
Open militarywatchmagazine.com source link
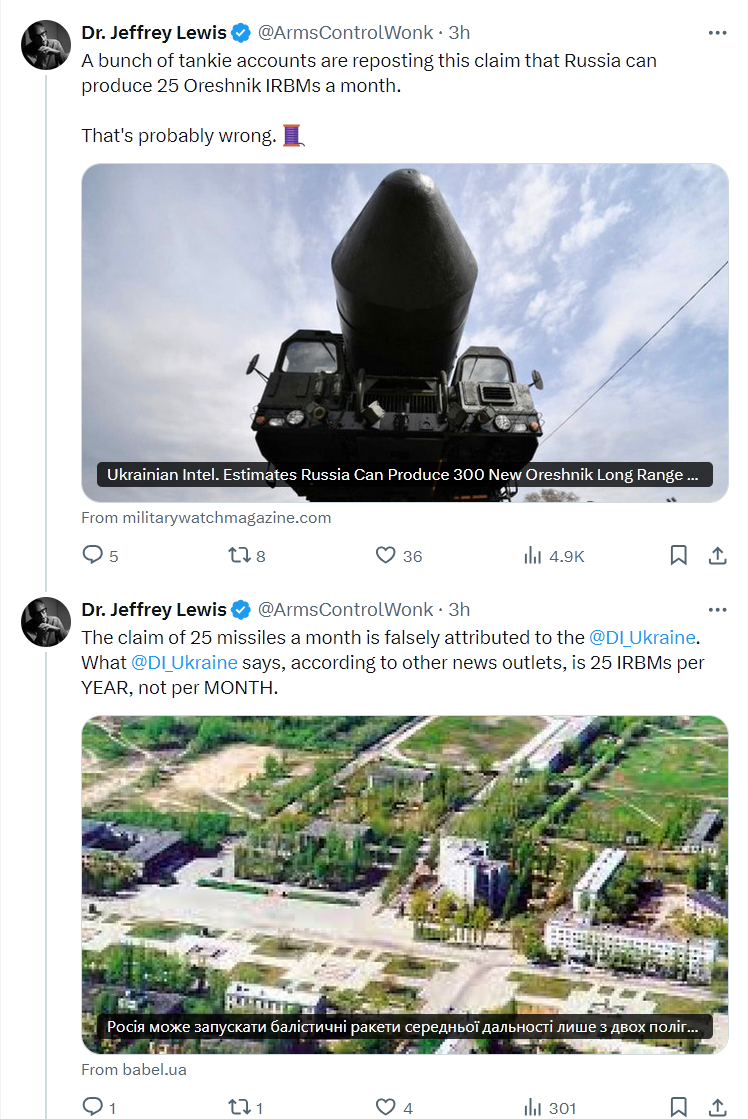tap(206, 518)
